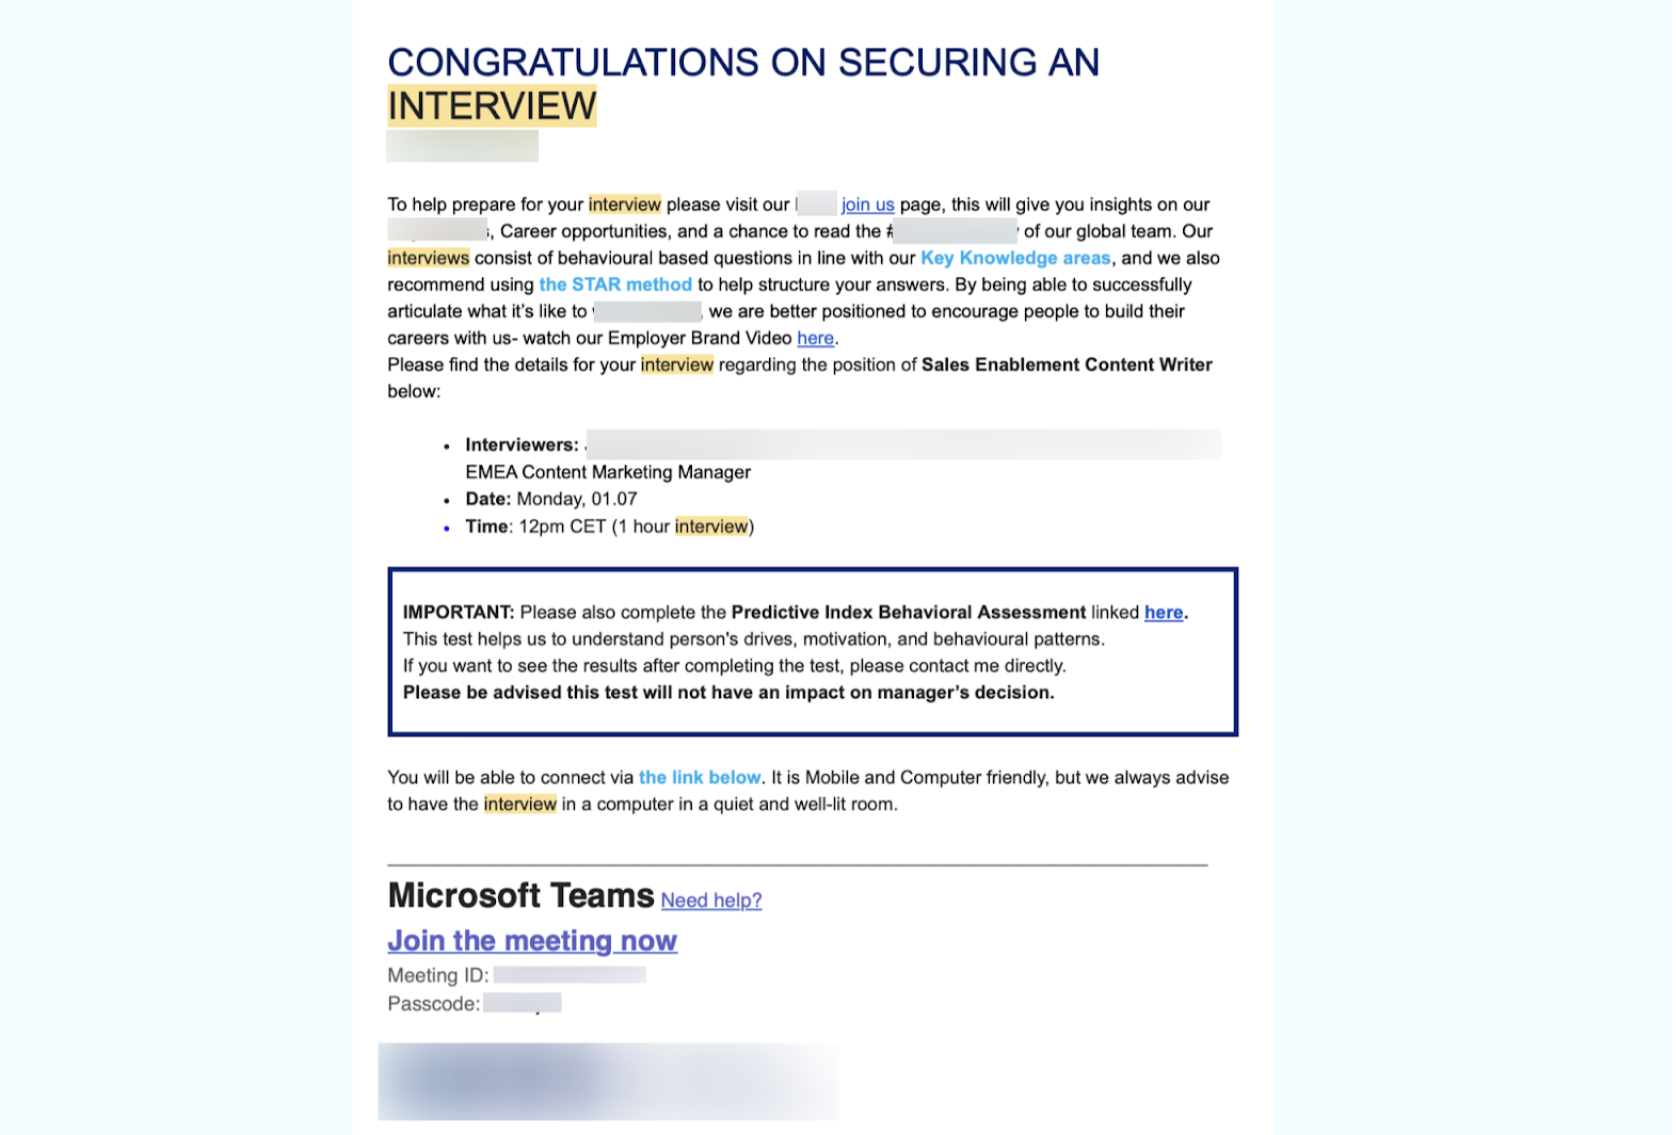Click "EMEA Content Marketing Manager" text

[x=607, y=472]
